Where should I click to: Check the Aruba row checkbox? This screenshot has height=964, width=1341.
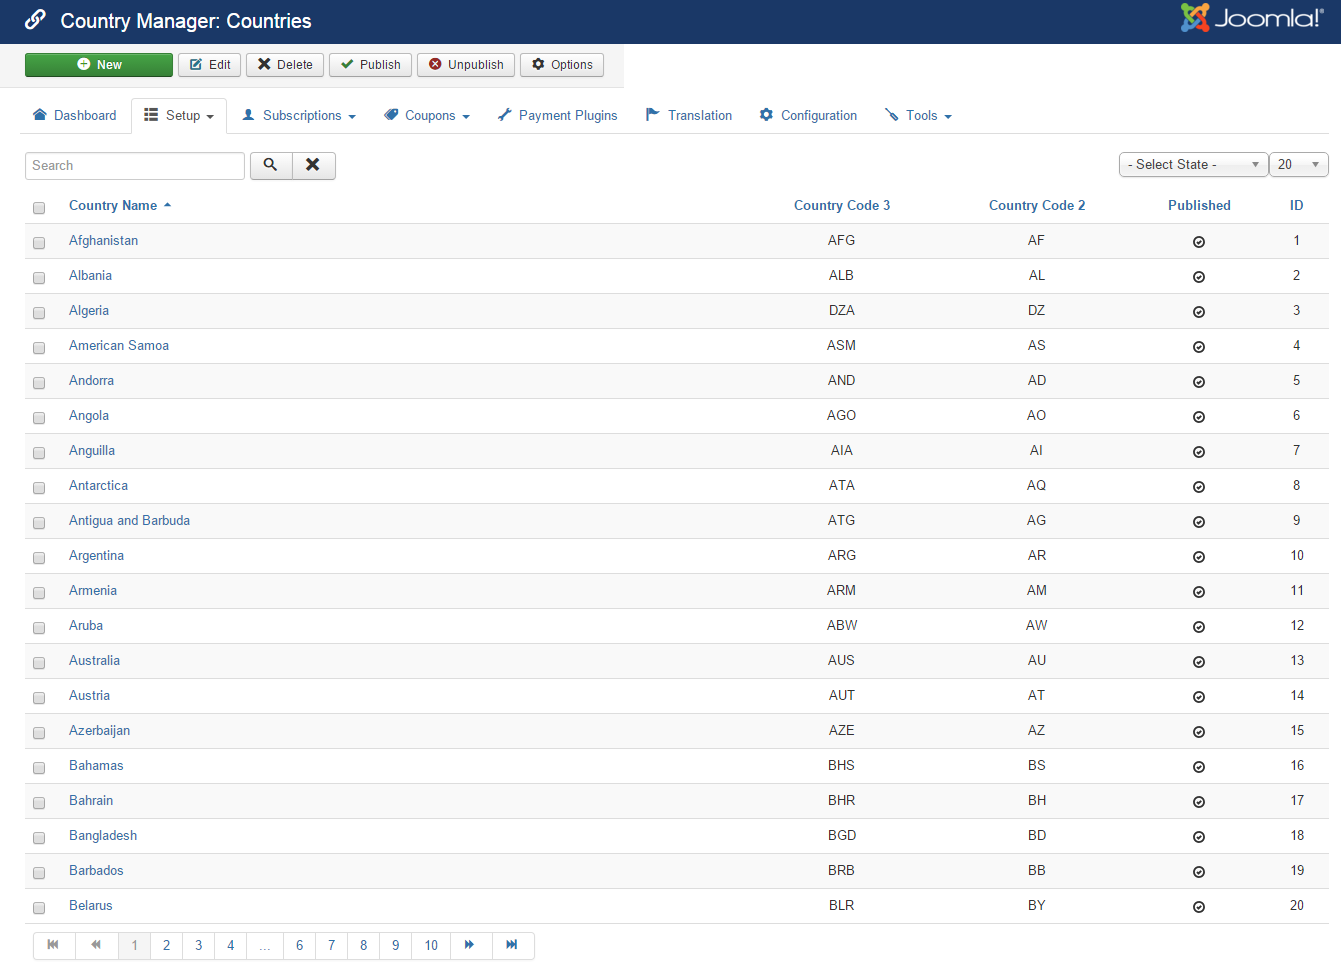click(x=39, y=628)
